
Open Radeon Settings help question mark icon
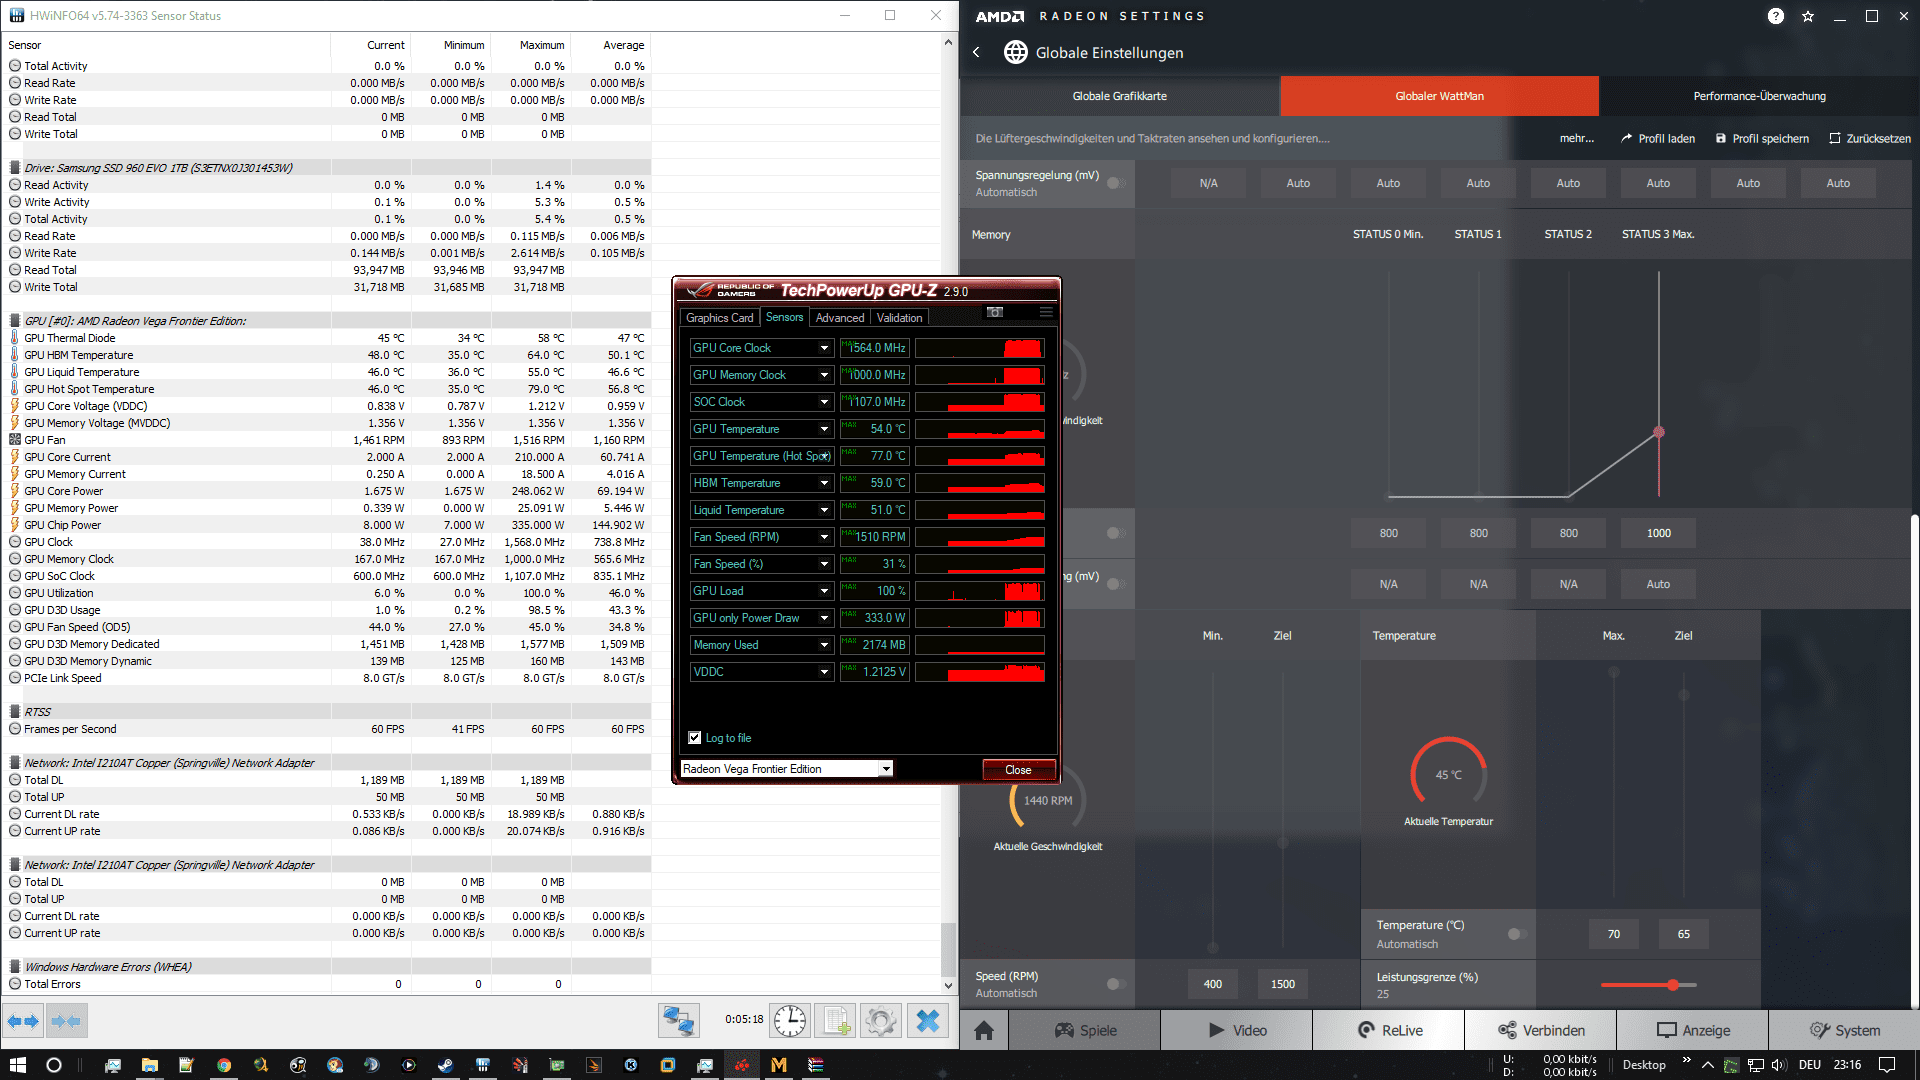[x=1776, y=16]
